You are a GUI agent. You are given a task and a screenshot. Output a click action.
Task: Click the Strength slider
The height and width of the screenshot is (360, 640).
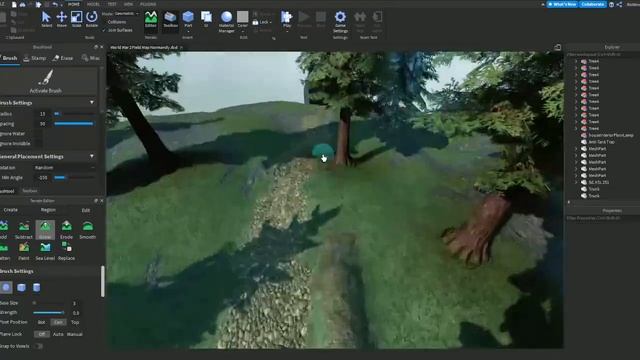pos(49,313)
